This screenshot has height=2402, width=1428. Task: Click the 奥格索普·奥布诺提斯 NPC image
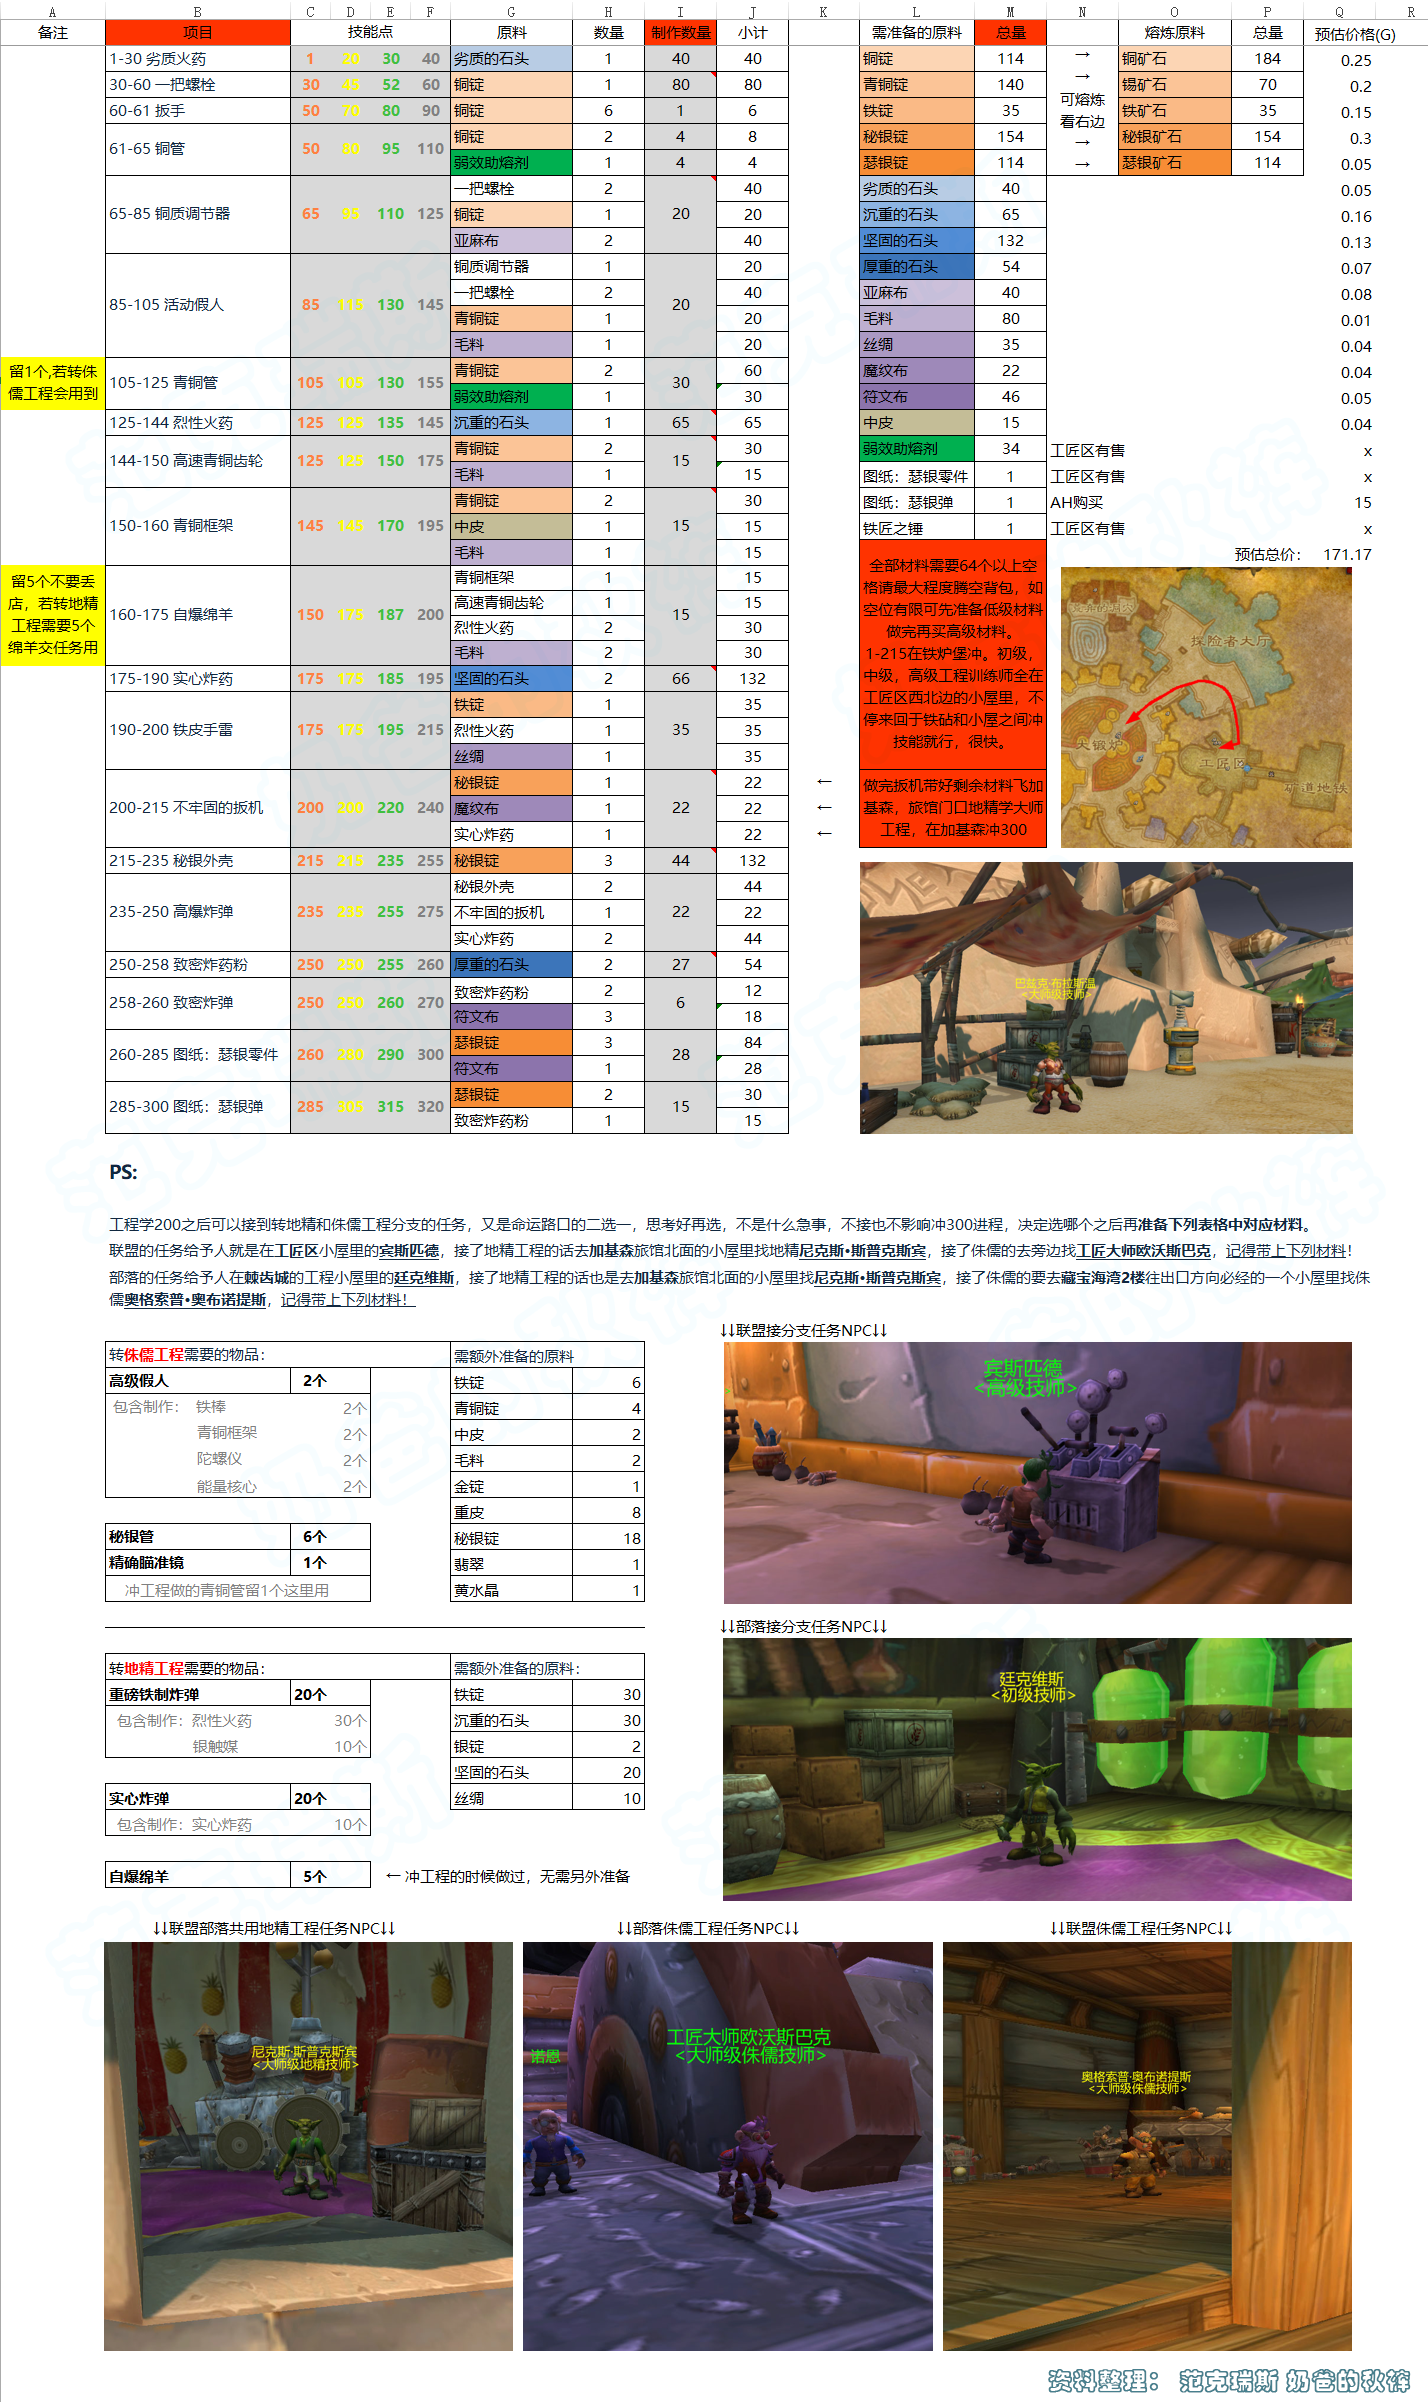click(x=1147, y=2146)
